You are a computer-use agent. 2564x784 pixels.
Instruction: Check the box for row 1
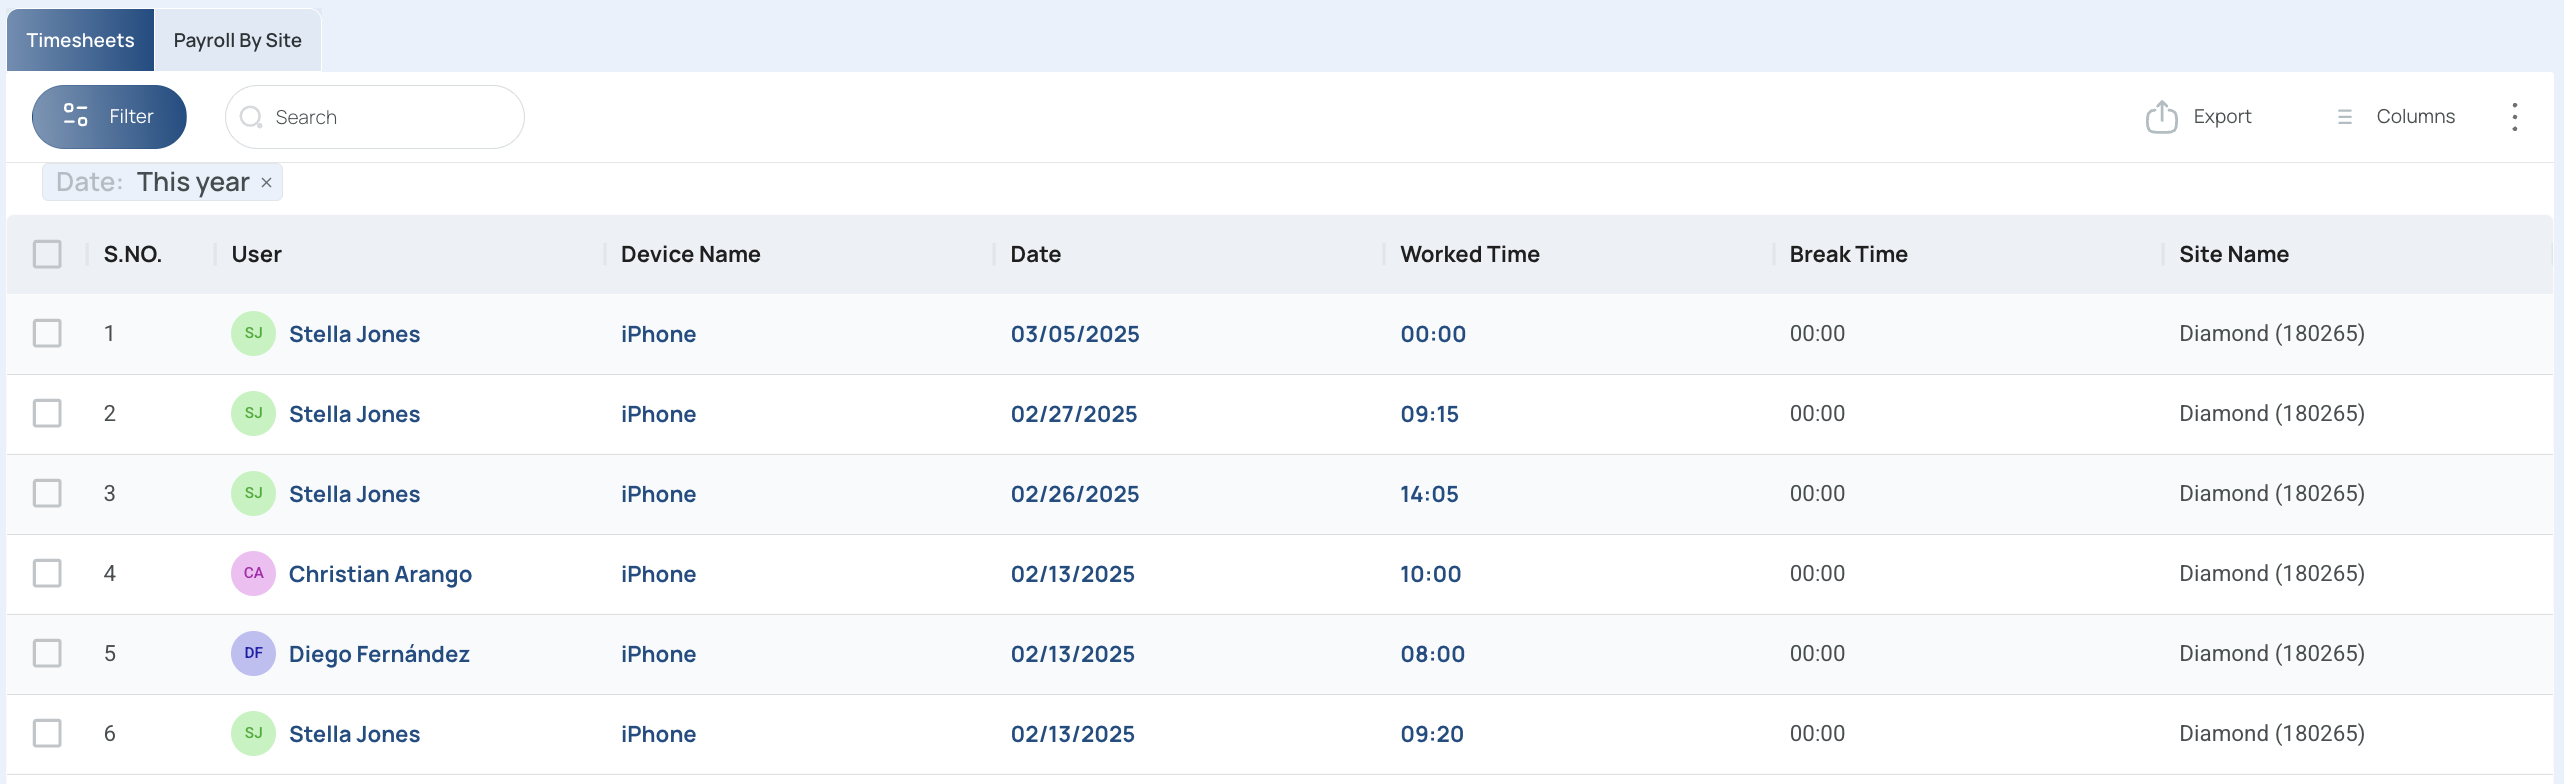click(x=47, y=333)
